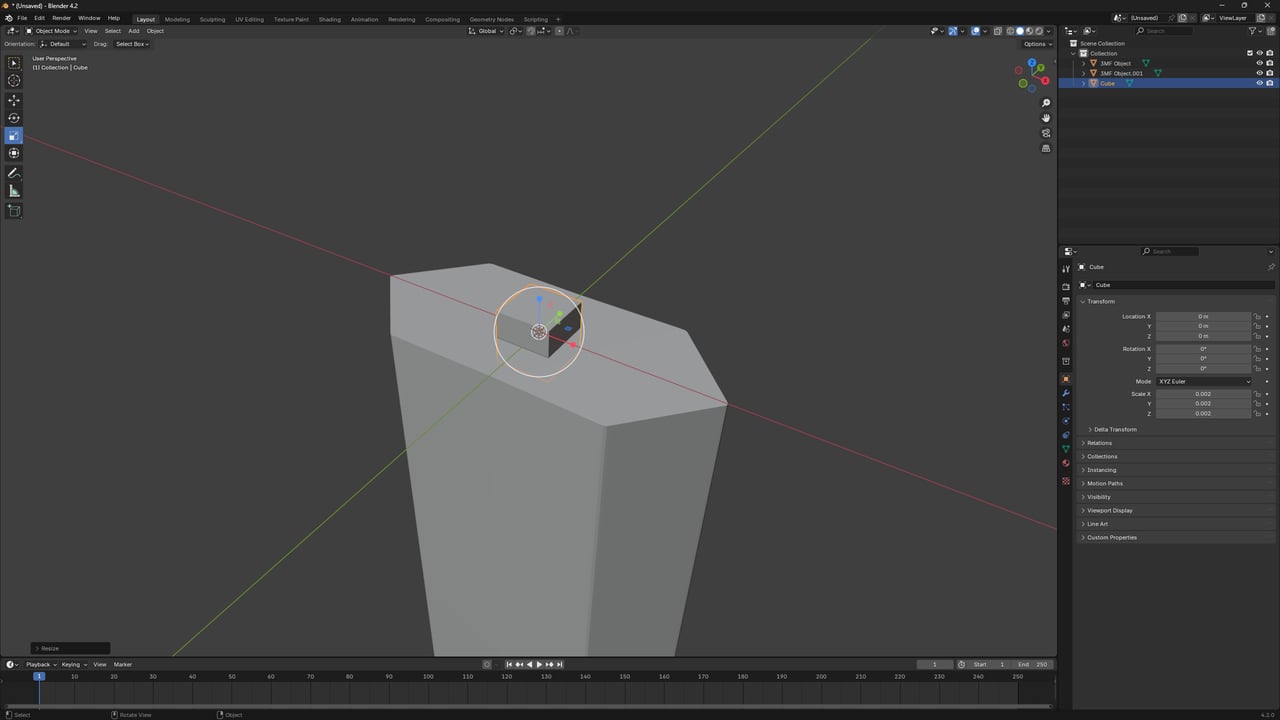Open the Object Constraints properties tab

[1066, 435]
